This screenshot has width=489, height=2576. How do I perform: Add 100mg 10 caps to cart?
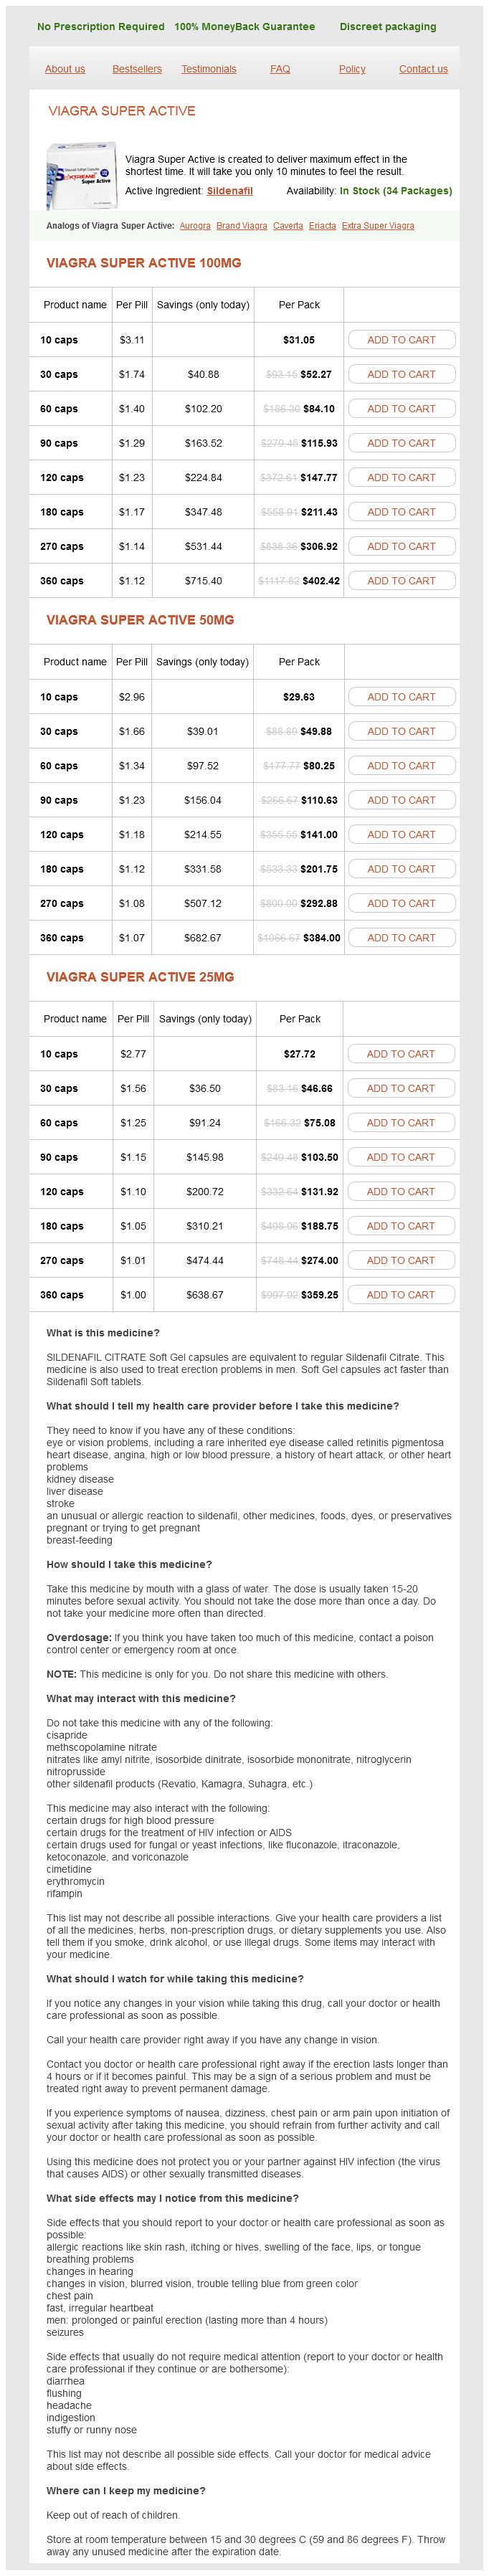click(x=401, y=340)
